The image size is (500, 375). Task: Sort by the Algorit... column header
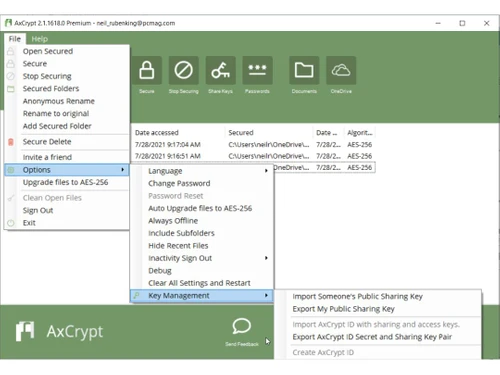(x=360, y=133)
